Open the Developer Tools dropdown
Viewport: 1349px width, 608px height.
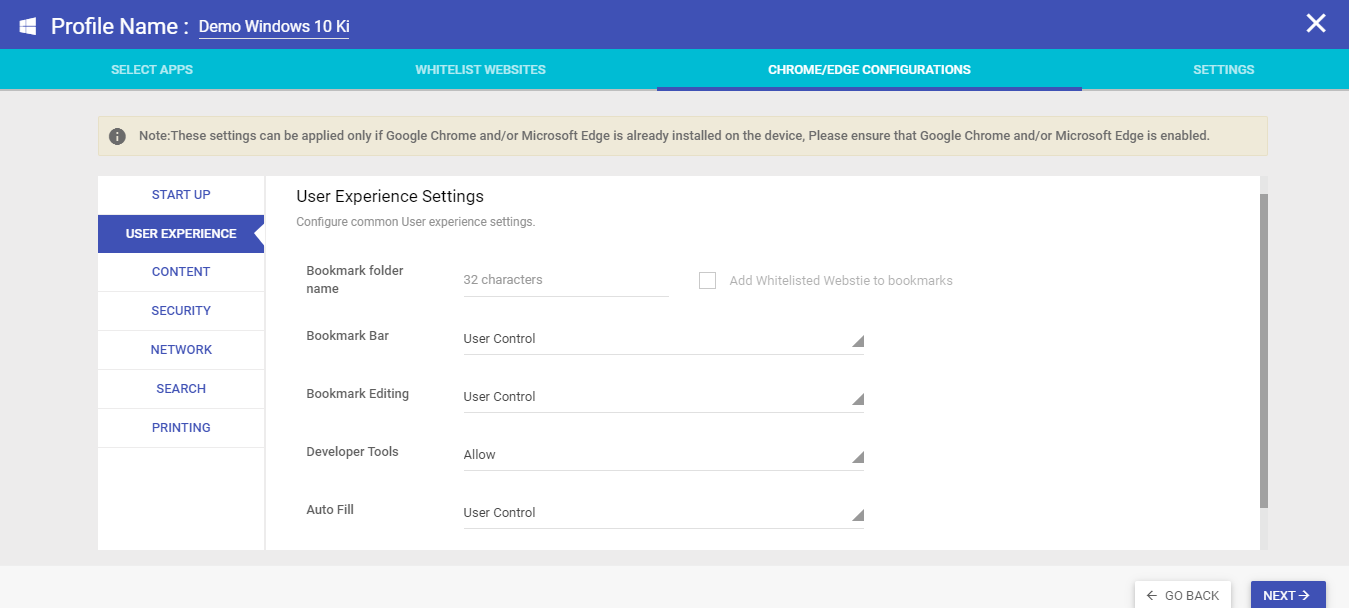(663, 455)
